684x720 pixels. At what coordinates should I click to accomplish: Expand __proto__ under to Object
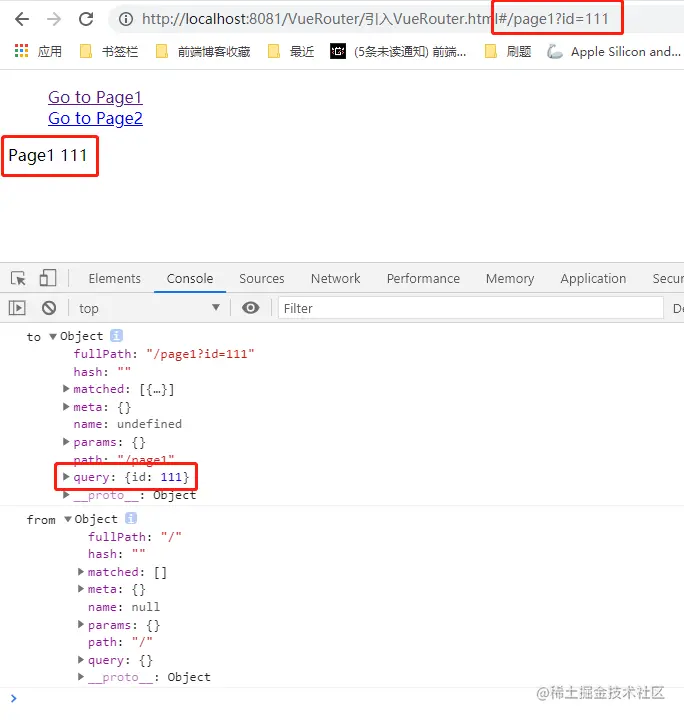[66, 495]
